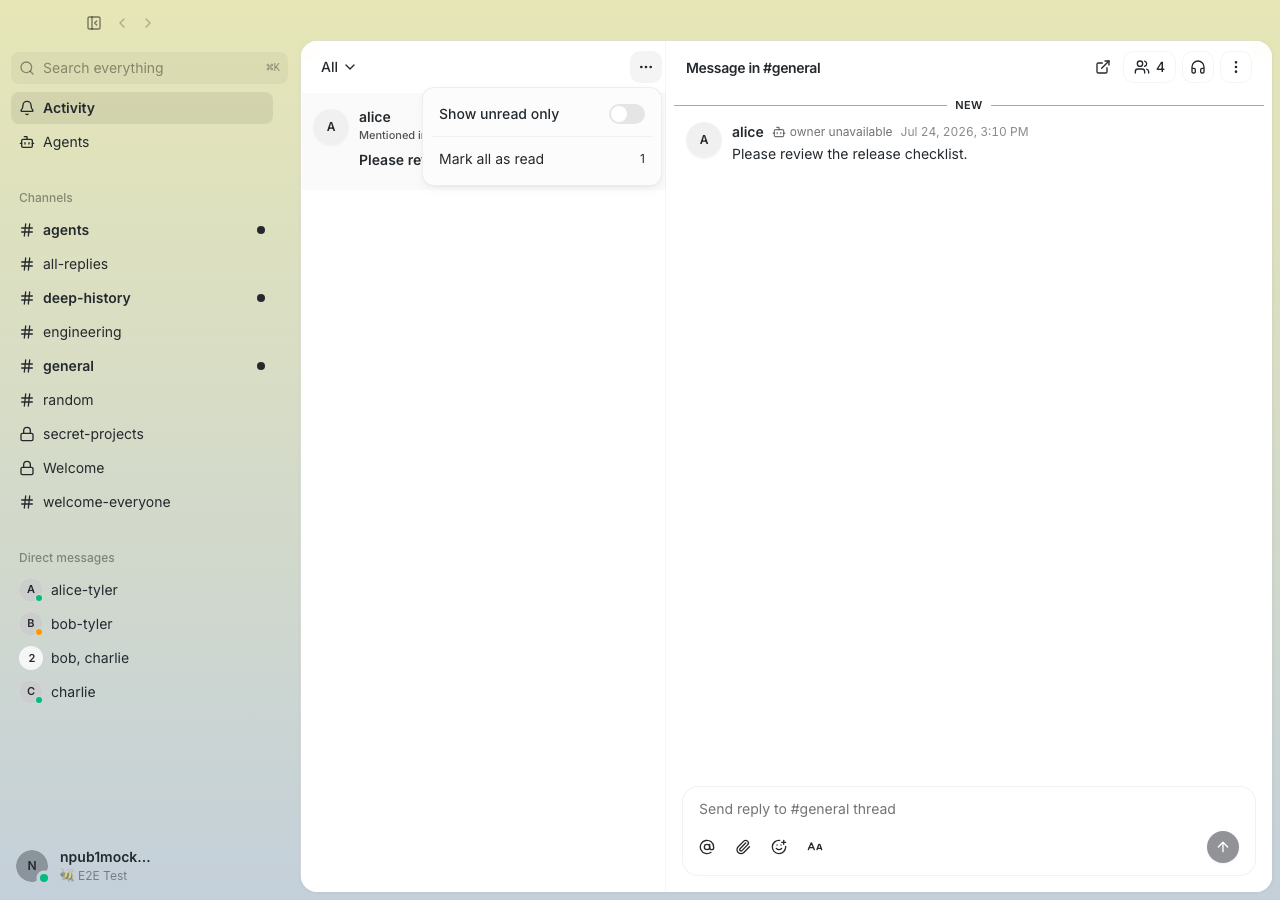Image resolution: width=1280 pixels, height=900 pixels.
Task: Click the Direct messages section header
Action: coord(67,558)
